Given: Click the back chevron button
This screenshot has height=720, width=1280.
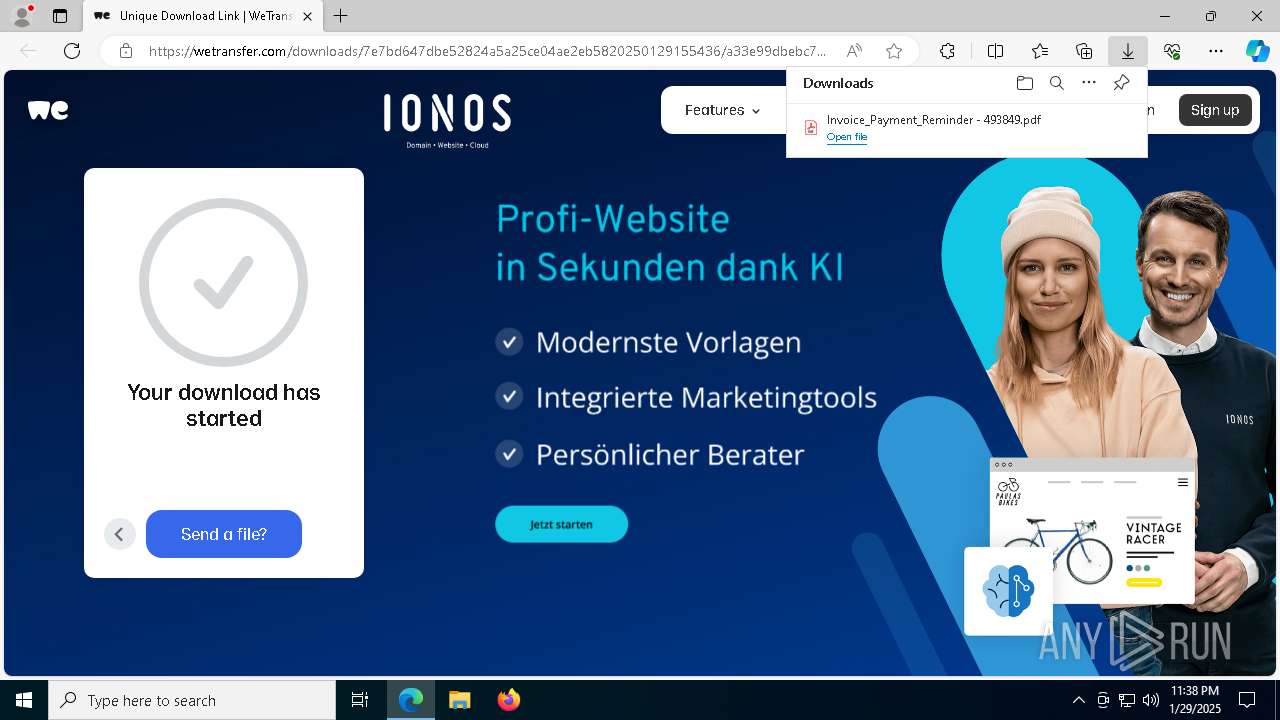Looking at the screenshot, I should point(119,534).
